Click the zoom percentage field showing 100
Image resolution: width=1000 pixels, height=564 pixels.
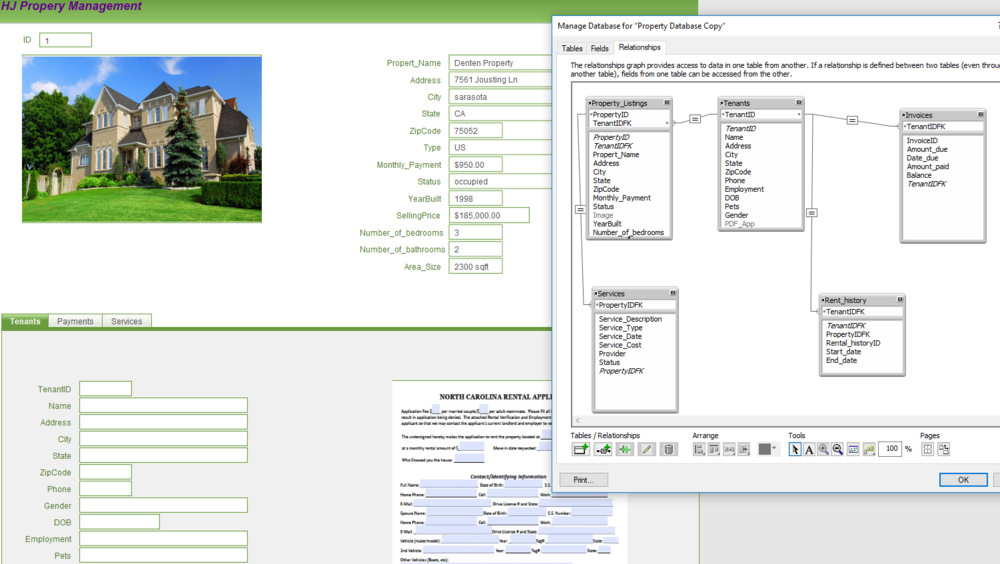coord(889,450)
